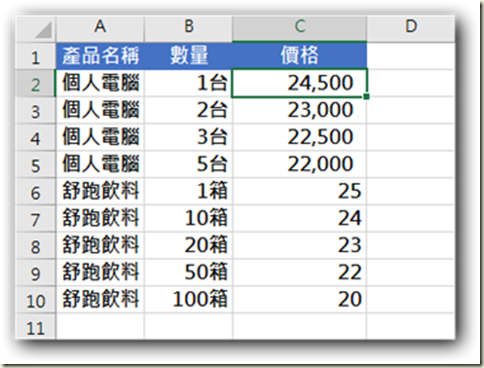
Task: Select price cell showing 25
Action: (x=299, y=192)
